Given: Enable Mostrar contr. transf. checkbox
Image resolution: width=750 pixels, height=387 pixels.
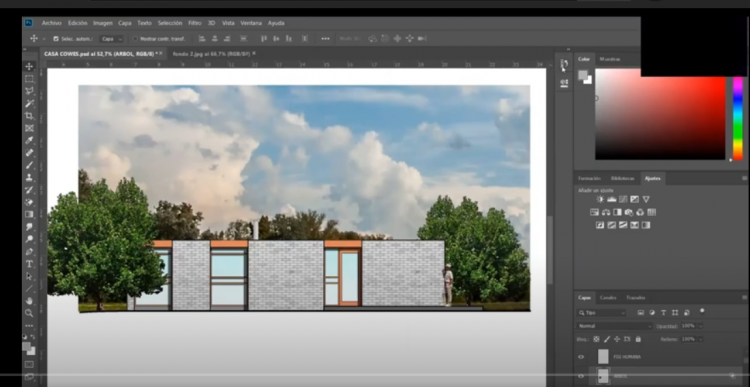Looking at the screenshot, I should pyautogui.click(x=135, y=39).
